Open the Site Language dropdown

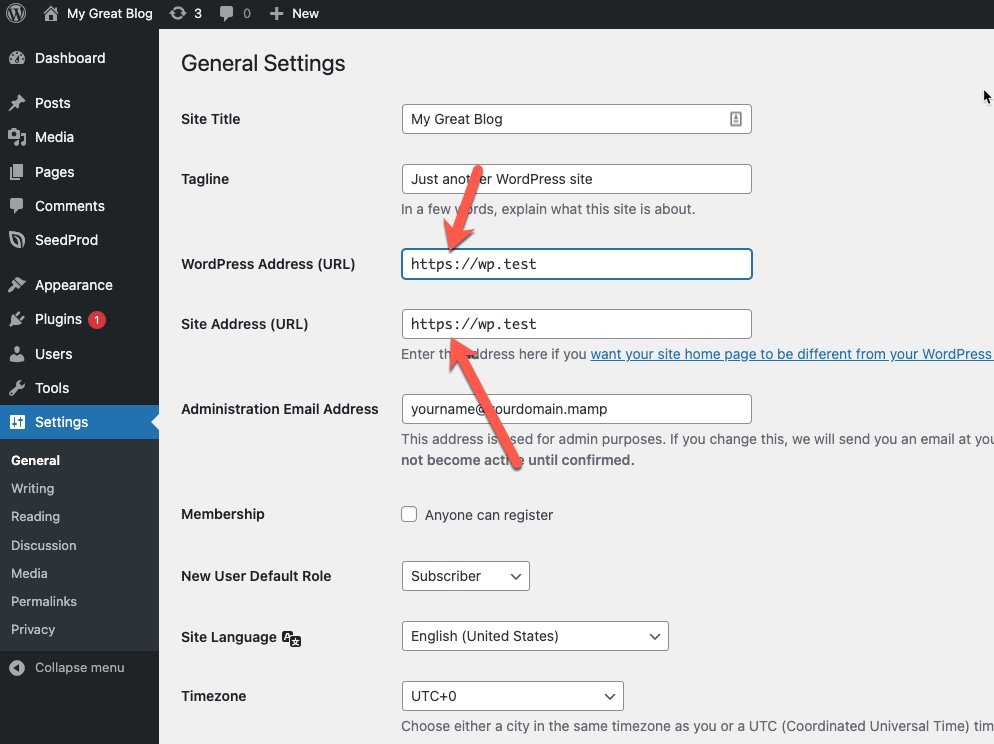coord(535,636)
